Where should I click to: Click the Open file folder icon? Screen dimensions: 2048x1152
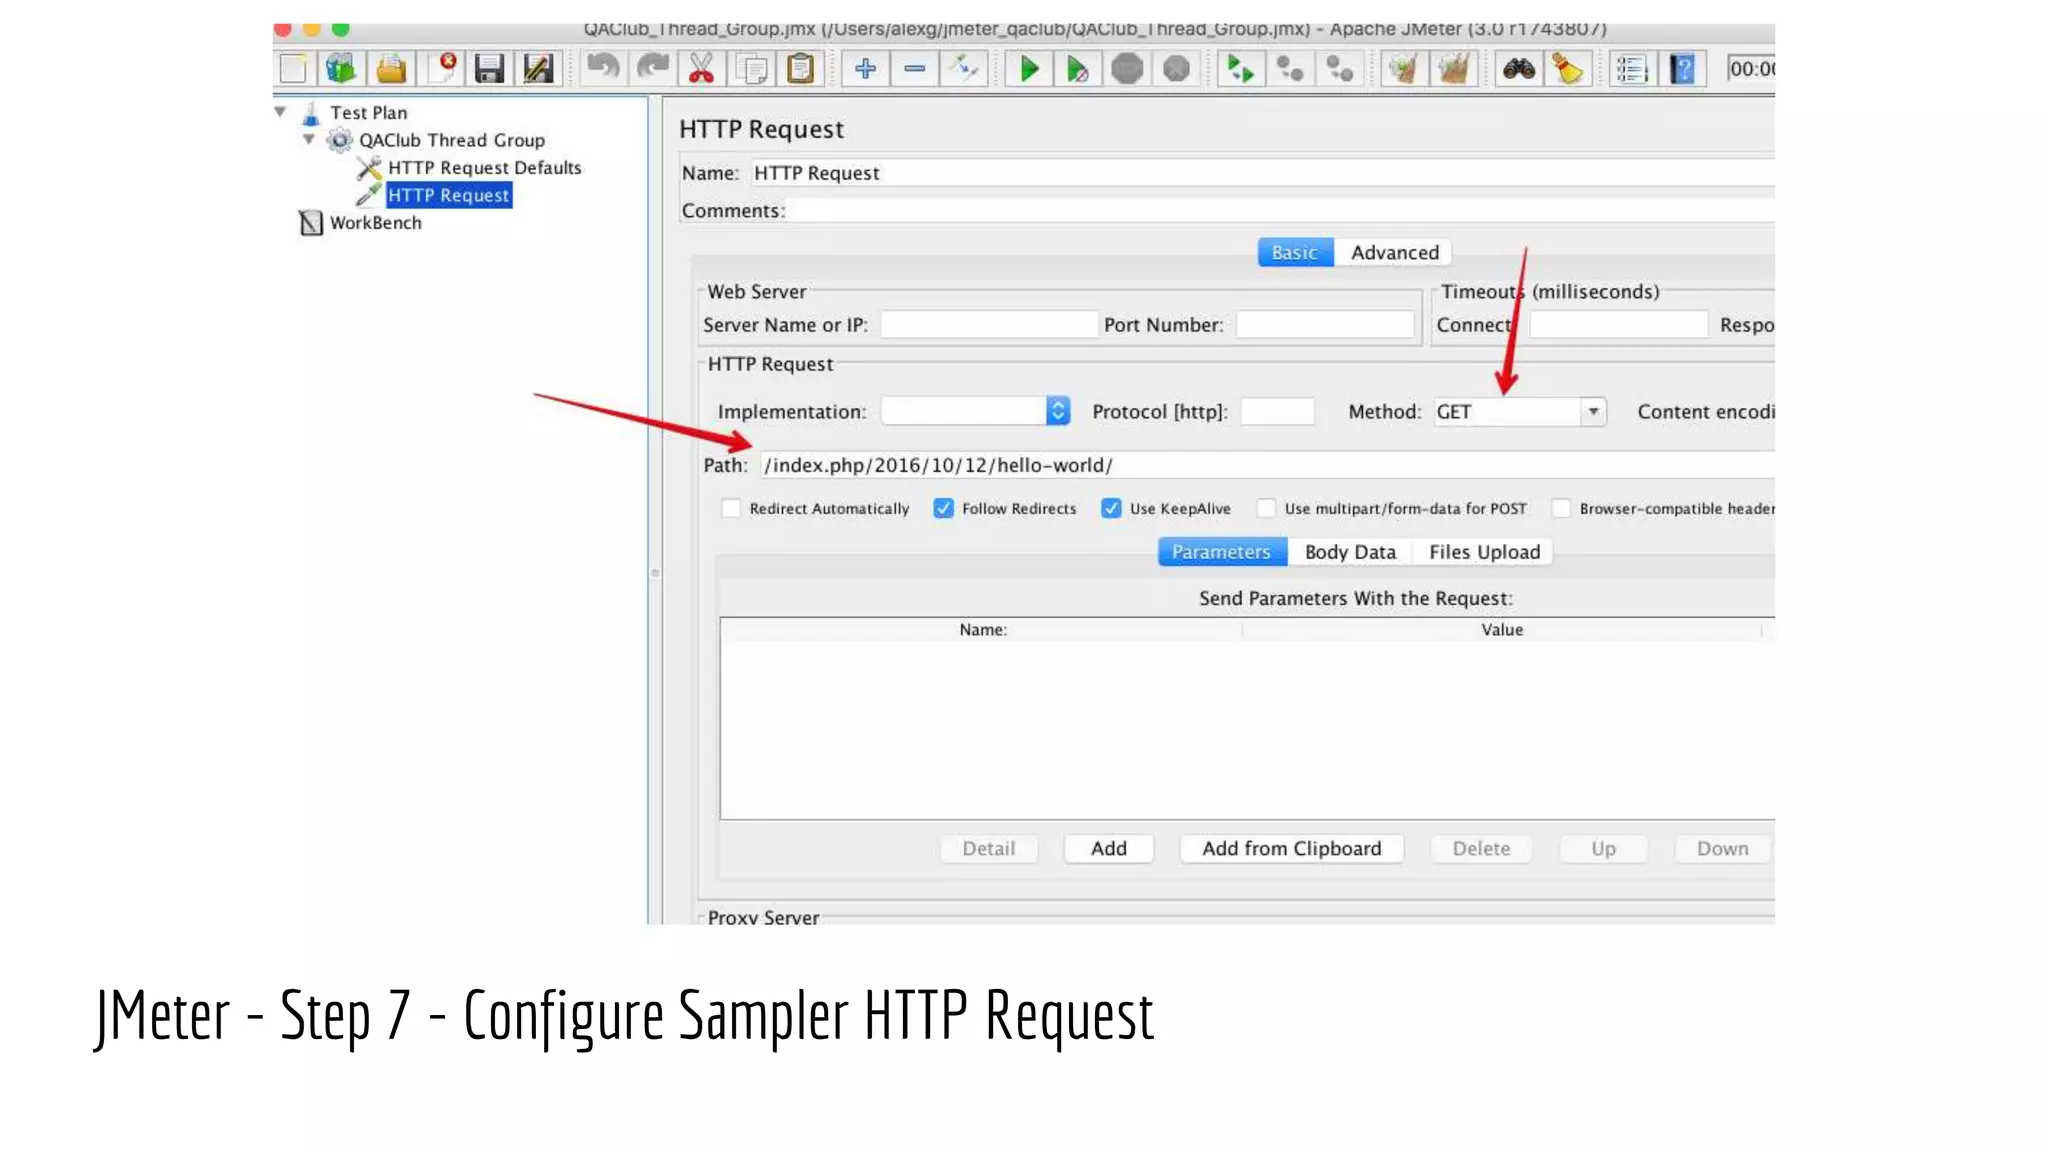[x=391, y=69]
